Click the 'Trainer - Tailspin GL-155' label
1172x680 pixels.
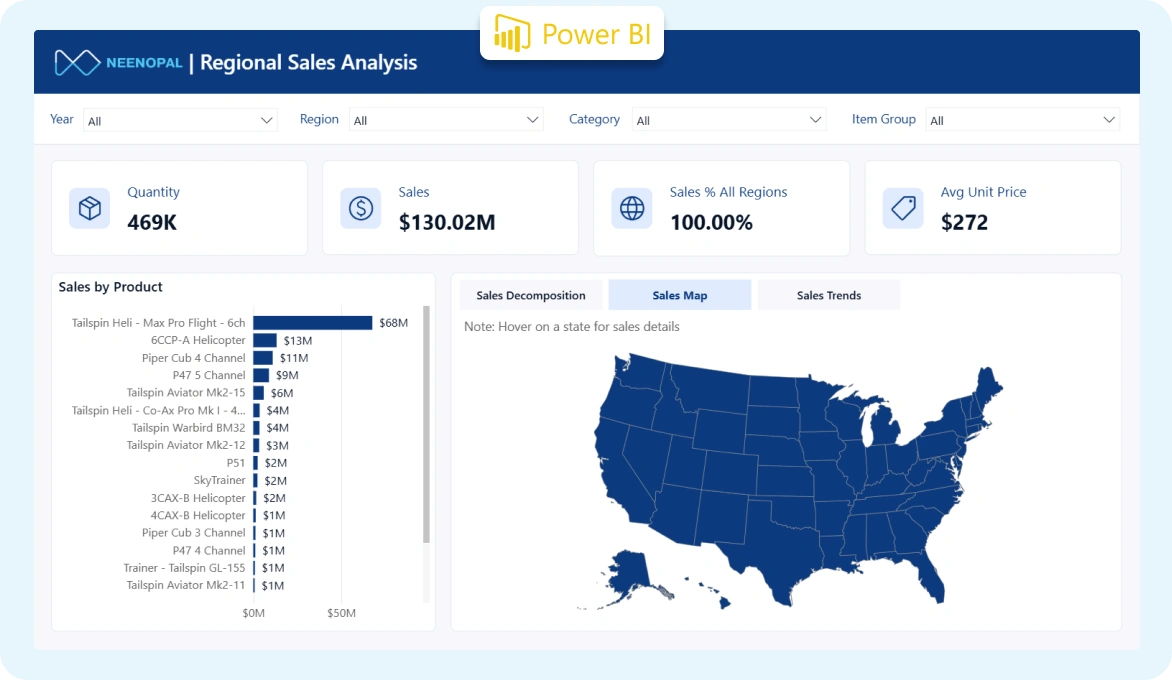(x=185, y=567)
